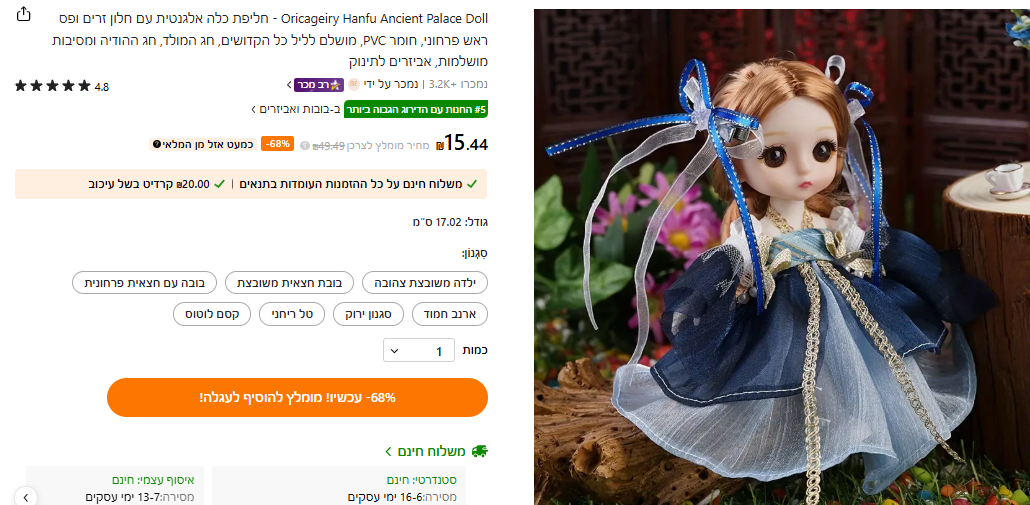Click the info icon next to recommended retail price
The height and width of the screenshot is (505, 1030).
(x=304, y=145)
